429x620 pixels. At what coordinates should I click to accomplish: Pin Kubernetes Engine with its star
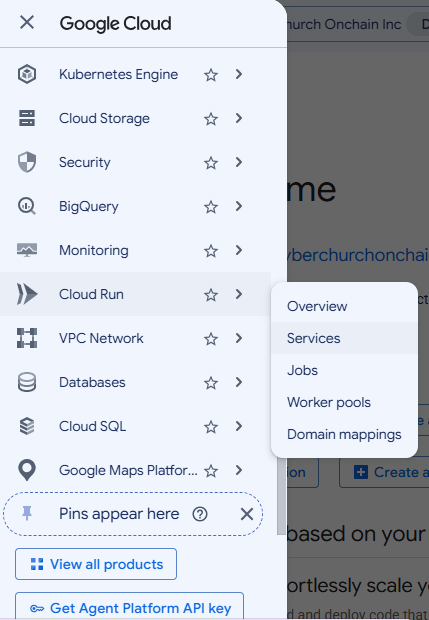(x=211, y=75)
